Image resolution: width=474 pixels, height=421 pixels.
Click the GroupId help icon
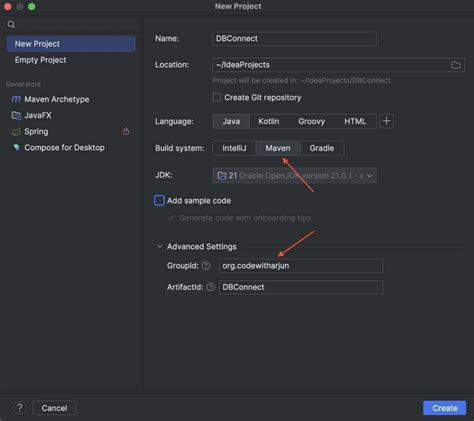(x=206, y=265)
